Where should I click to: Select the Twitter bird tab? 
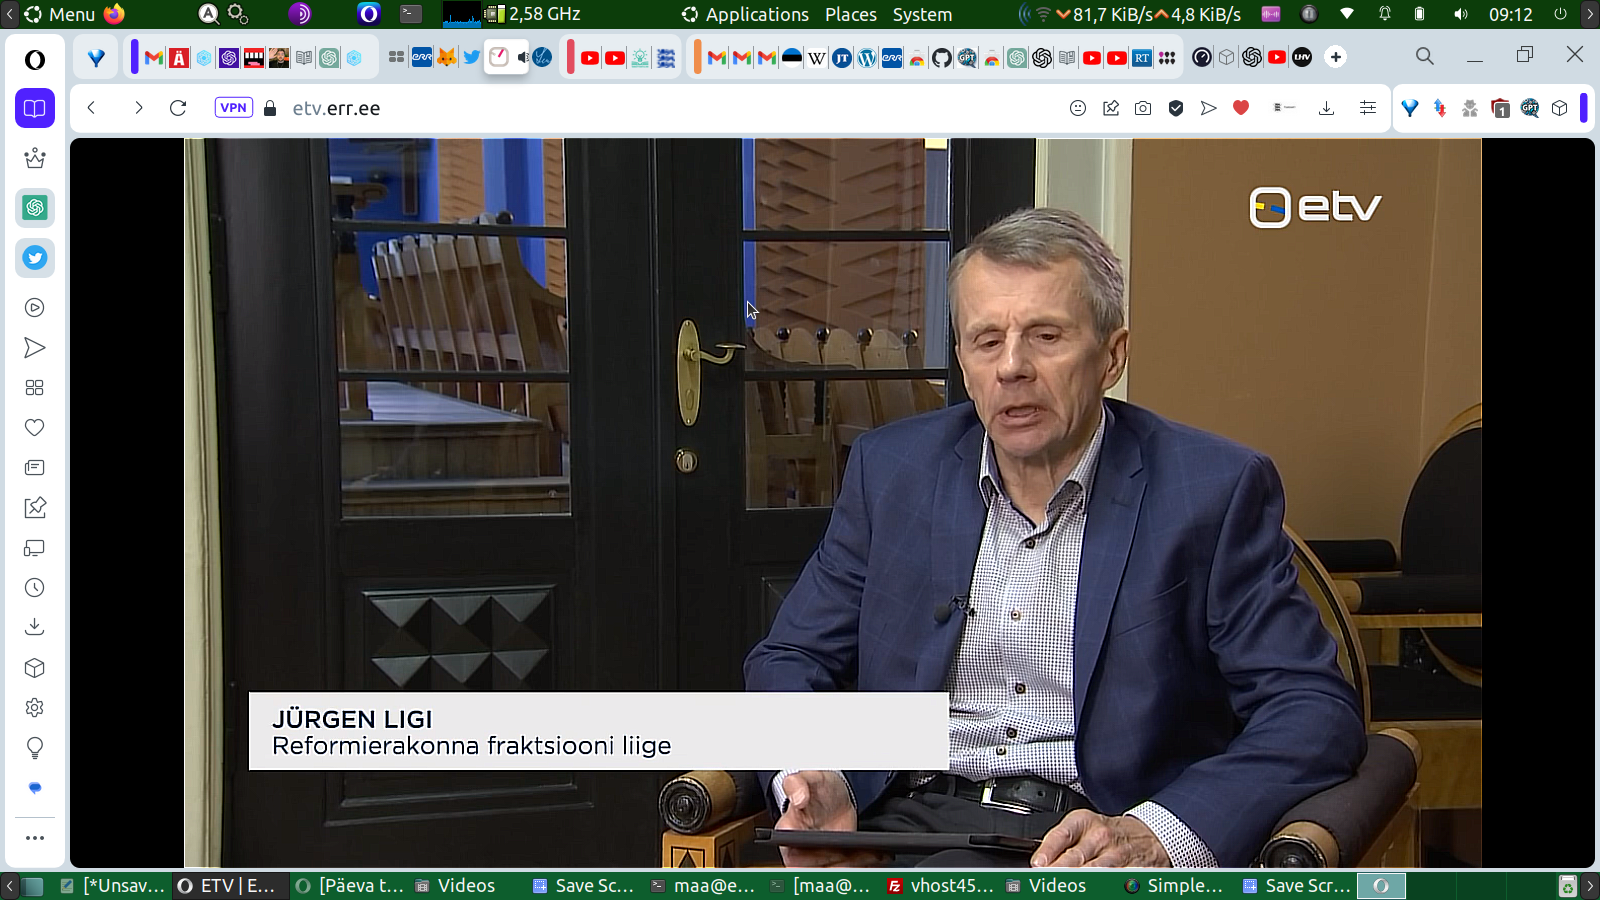[472, 58]
